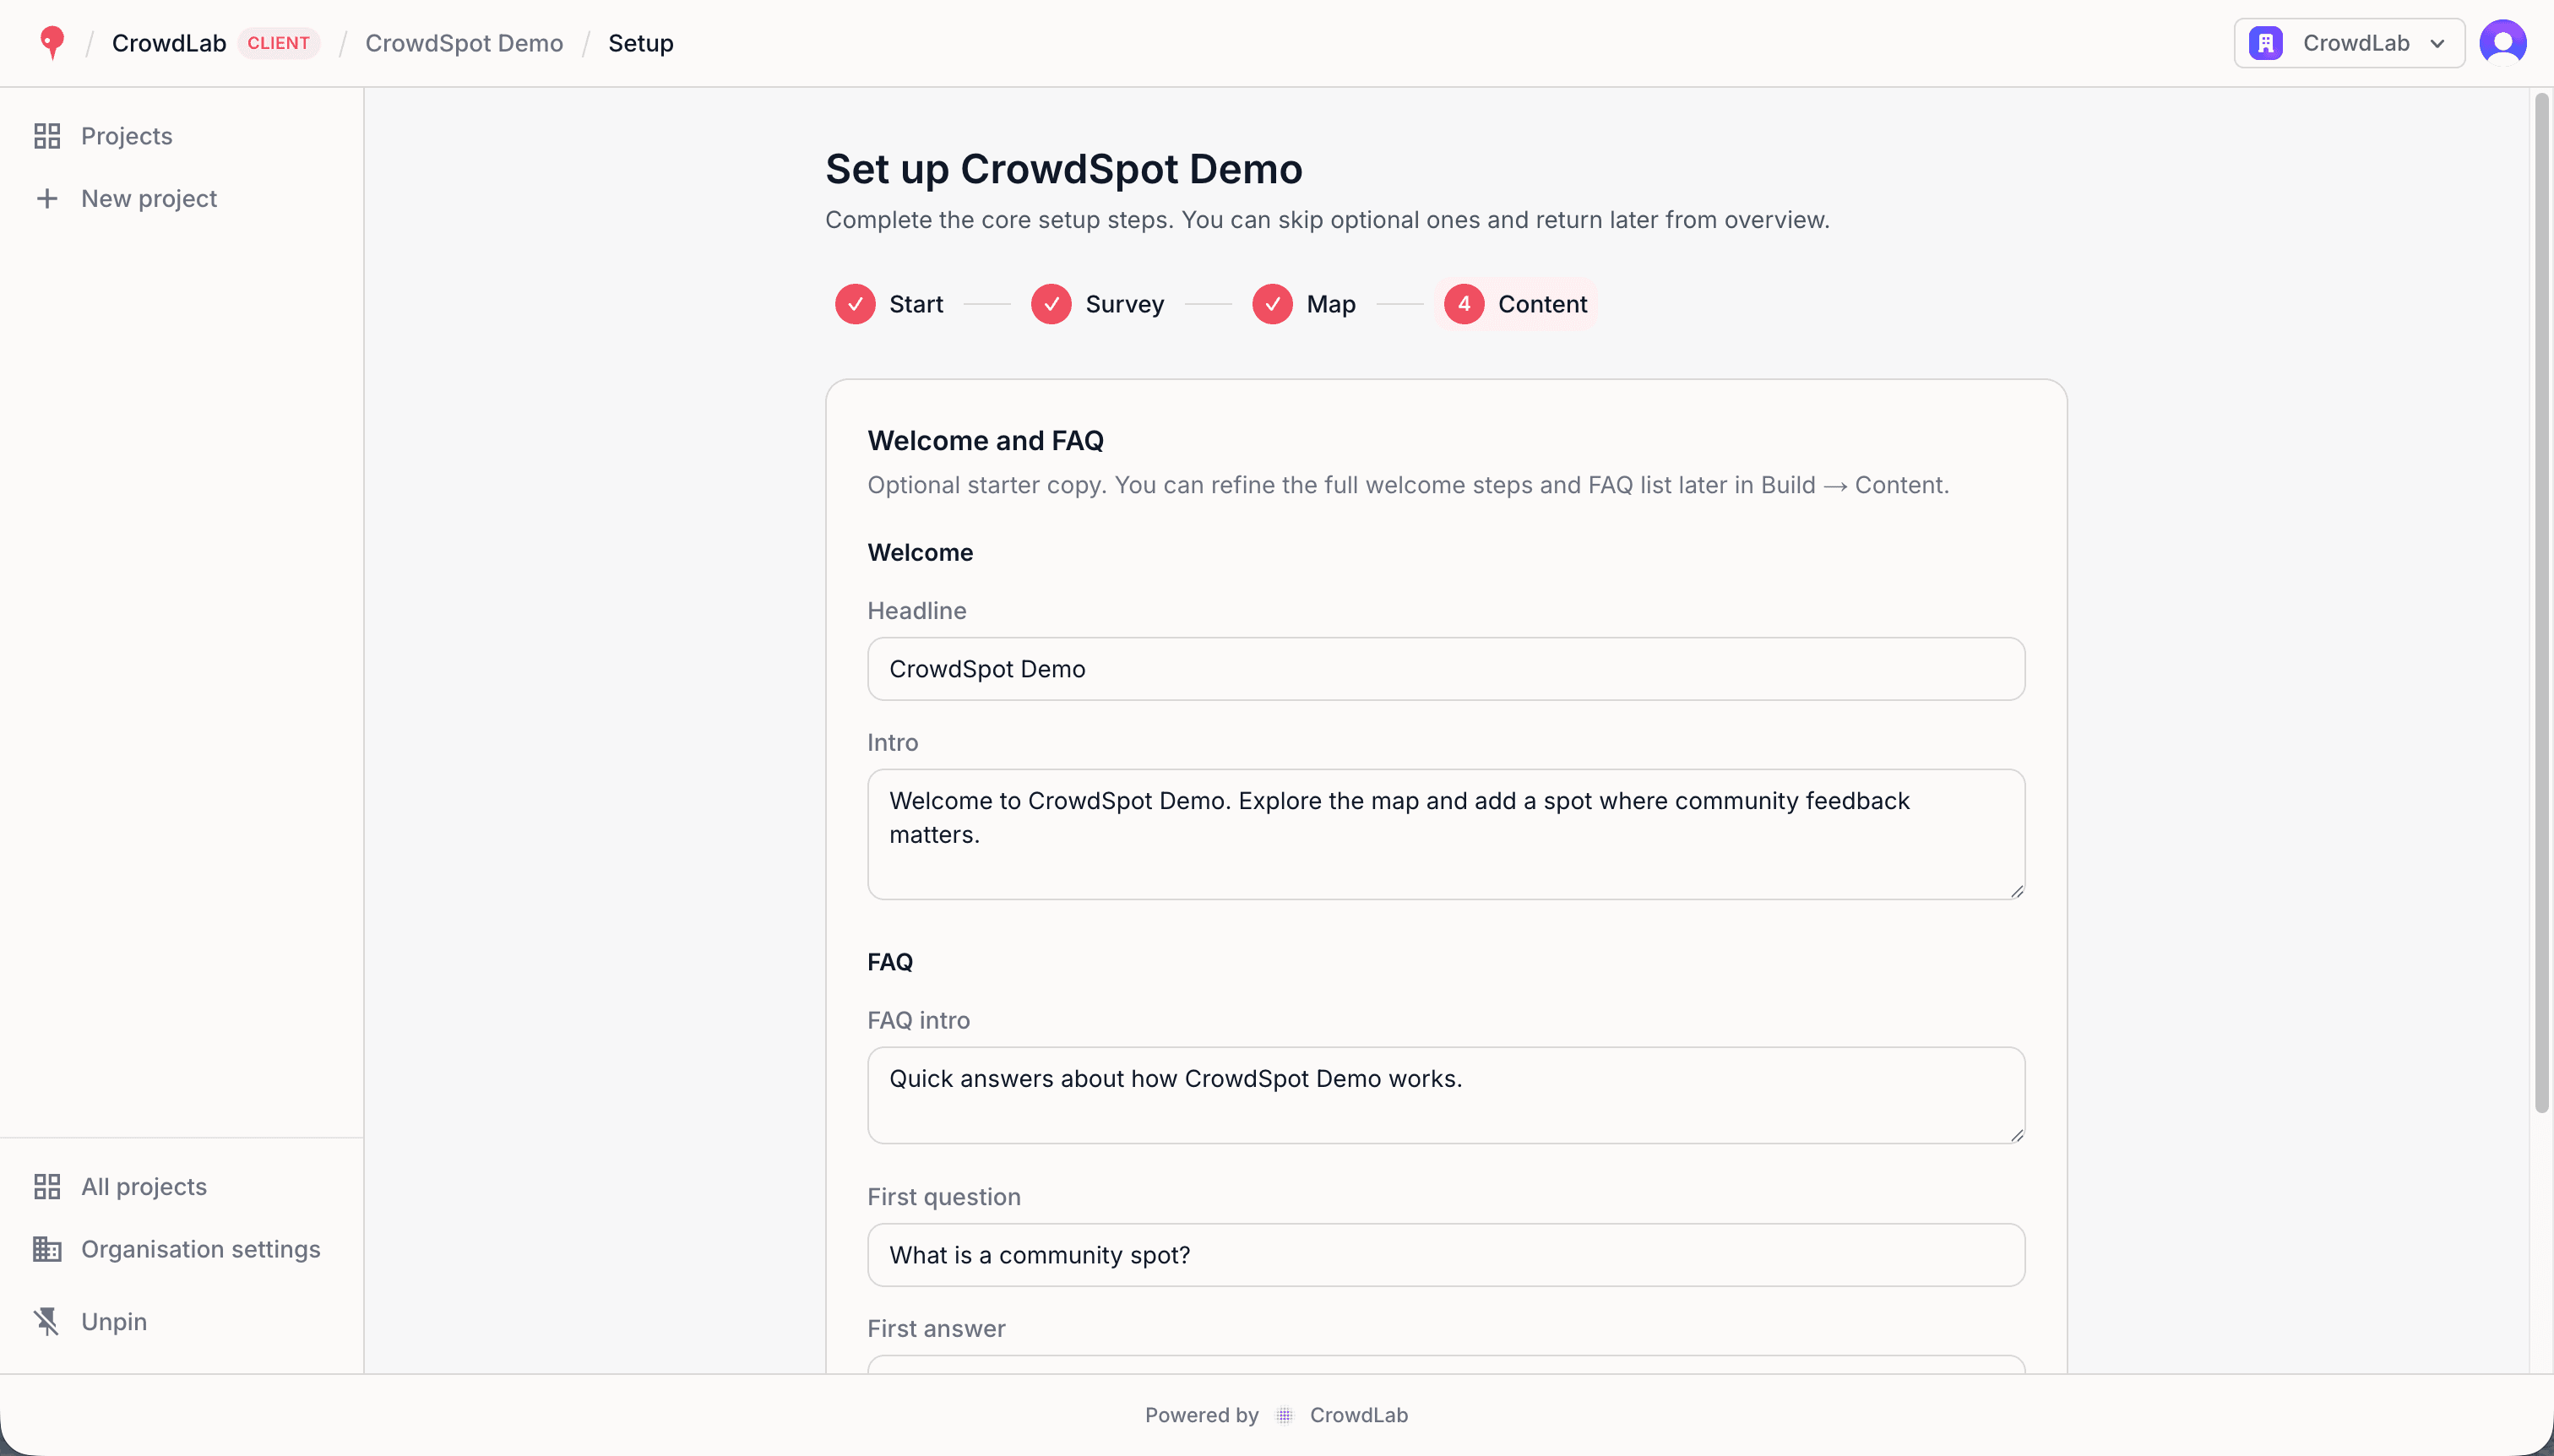Click the step 4 number circle
Screen dimensions: 2554x1456
click(1464, 304)
